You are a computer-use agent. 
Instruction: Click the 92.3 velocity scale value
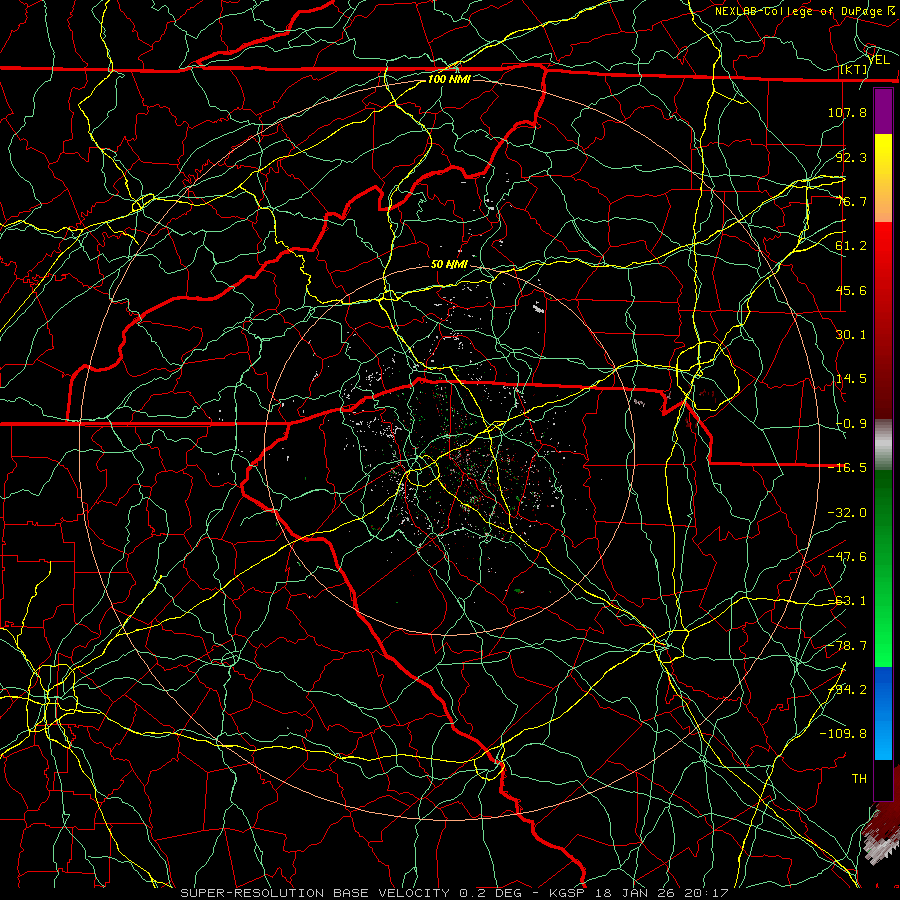coord(851,157)
